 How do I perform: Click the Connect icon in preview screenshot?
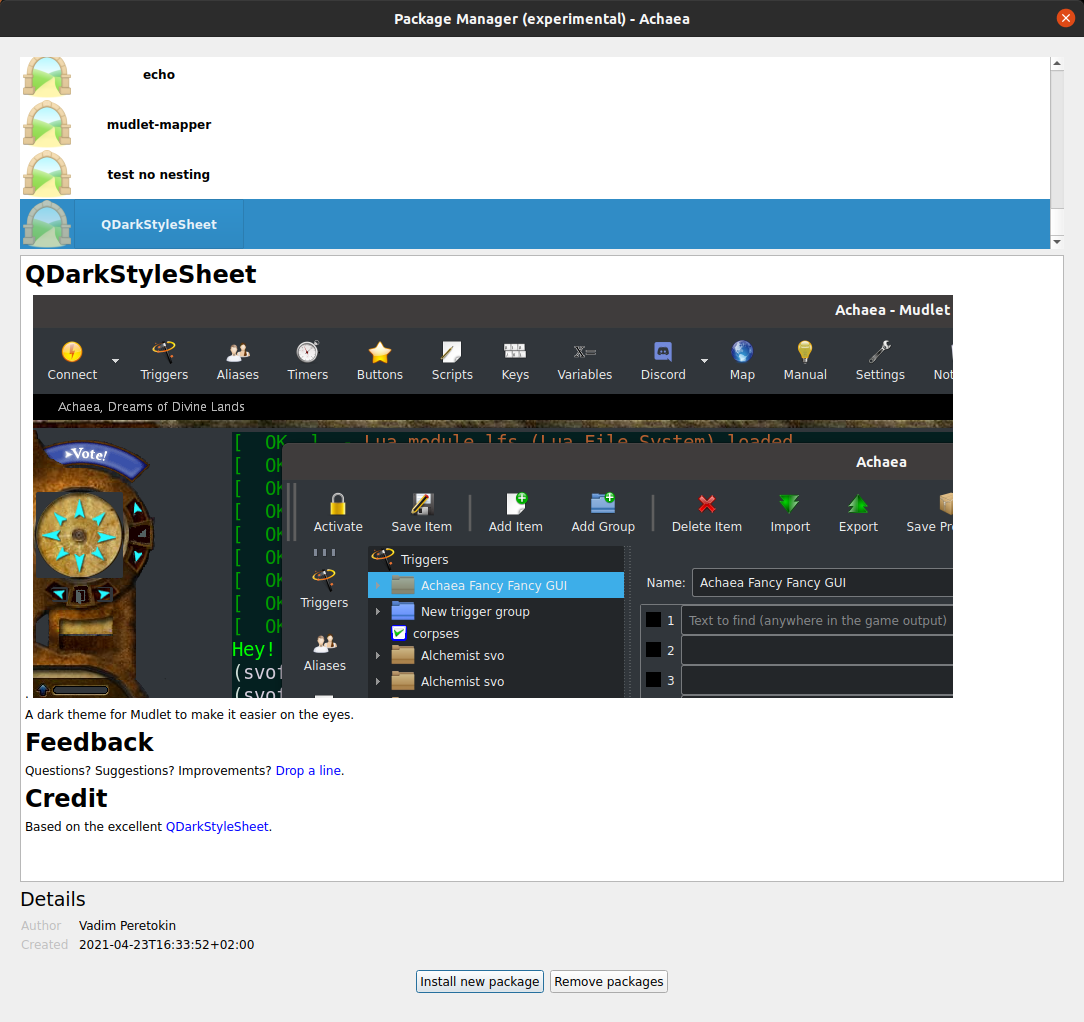[72, 352]
